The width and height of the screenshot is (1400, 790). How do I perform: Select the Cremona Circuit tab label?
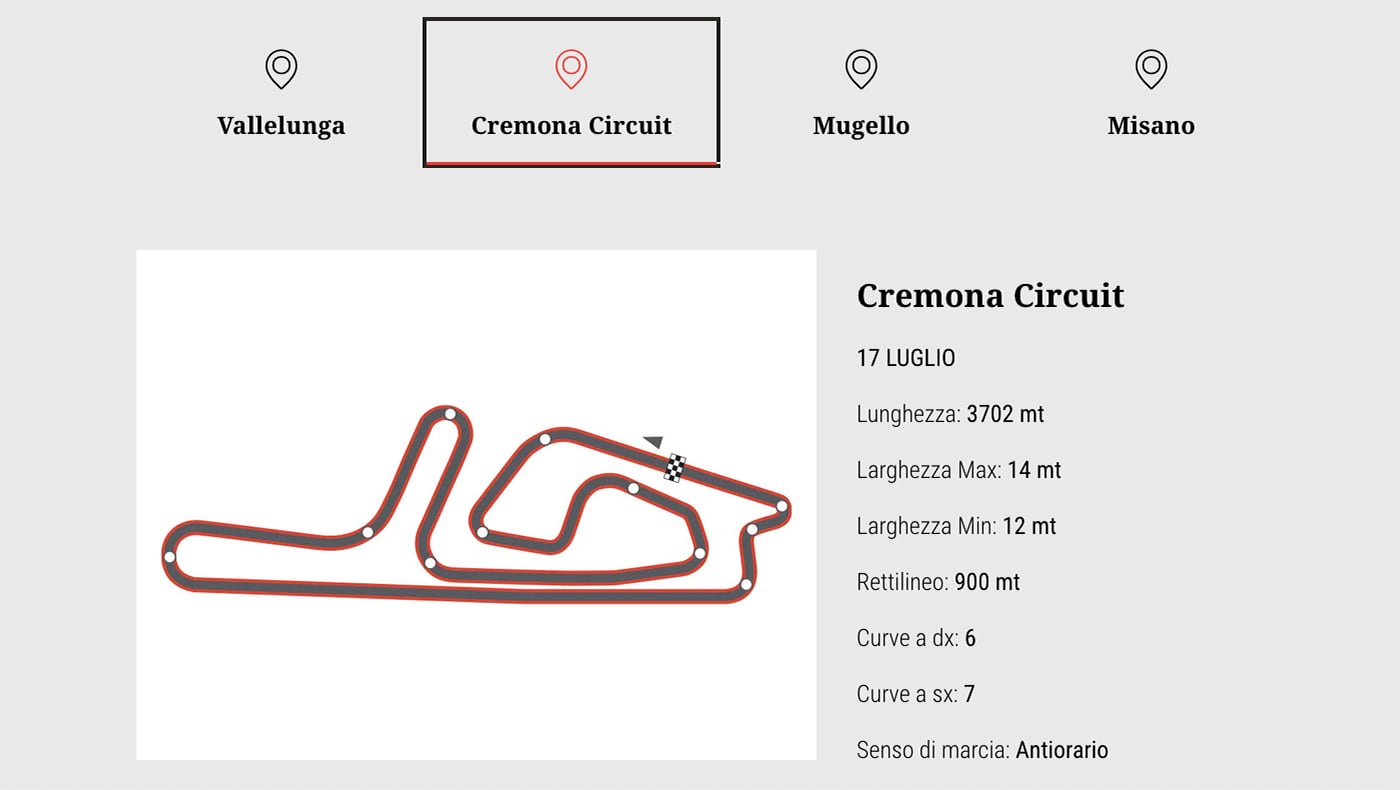[571, 126]
